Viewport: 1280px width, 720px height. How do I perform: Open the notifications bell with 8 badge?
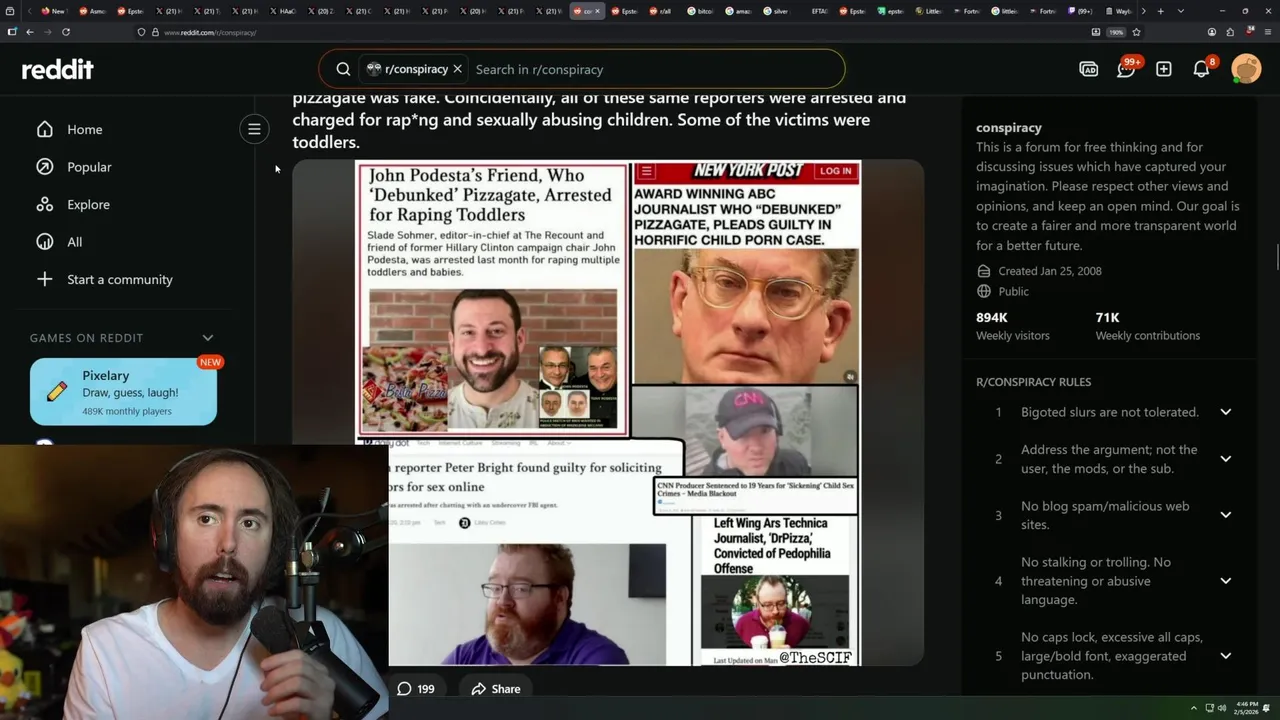click(1202, 69)
